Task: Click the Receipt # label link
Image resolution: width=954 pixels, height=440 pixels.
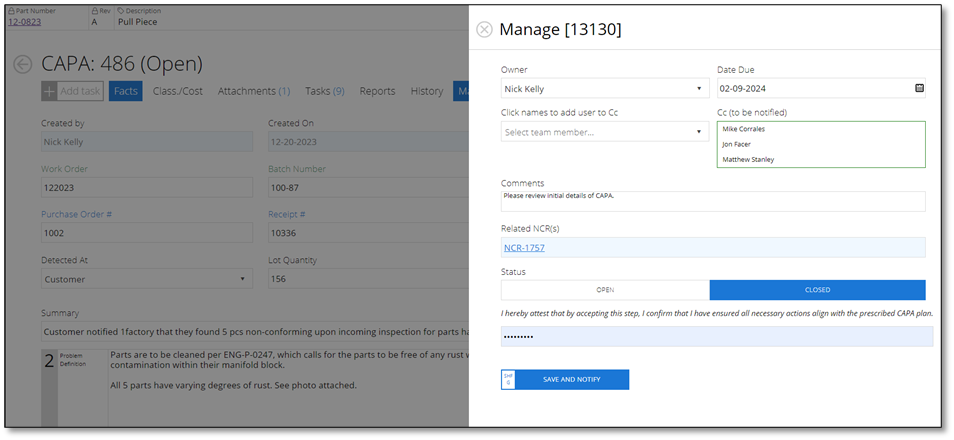Action: [287, 214]
